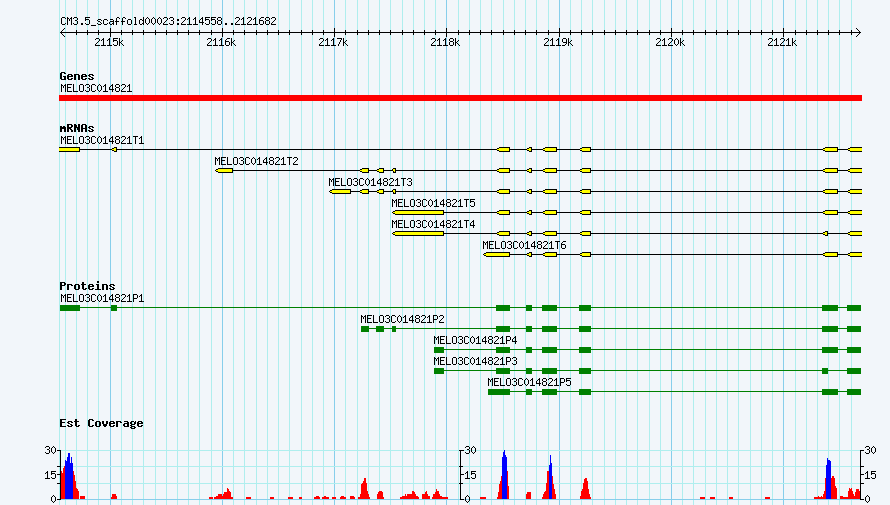Viewport: 890px width, 505px height.
Task: Open mRNA transcript MELO3C014821T2 label
Action: (256, 161)
